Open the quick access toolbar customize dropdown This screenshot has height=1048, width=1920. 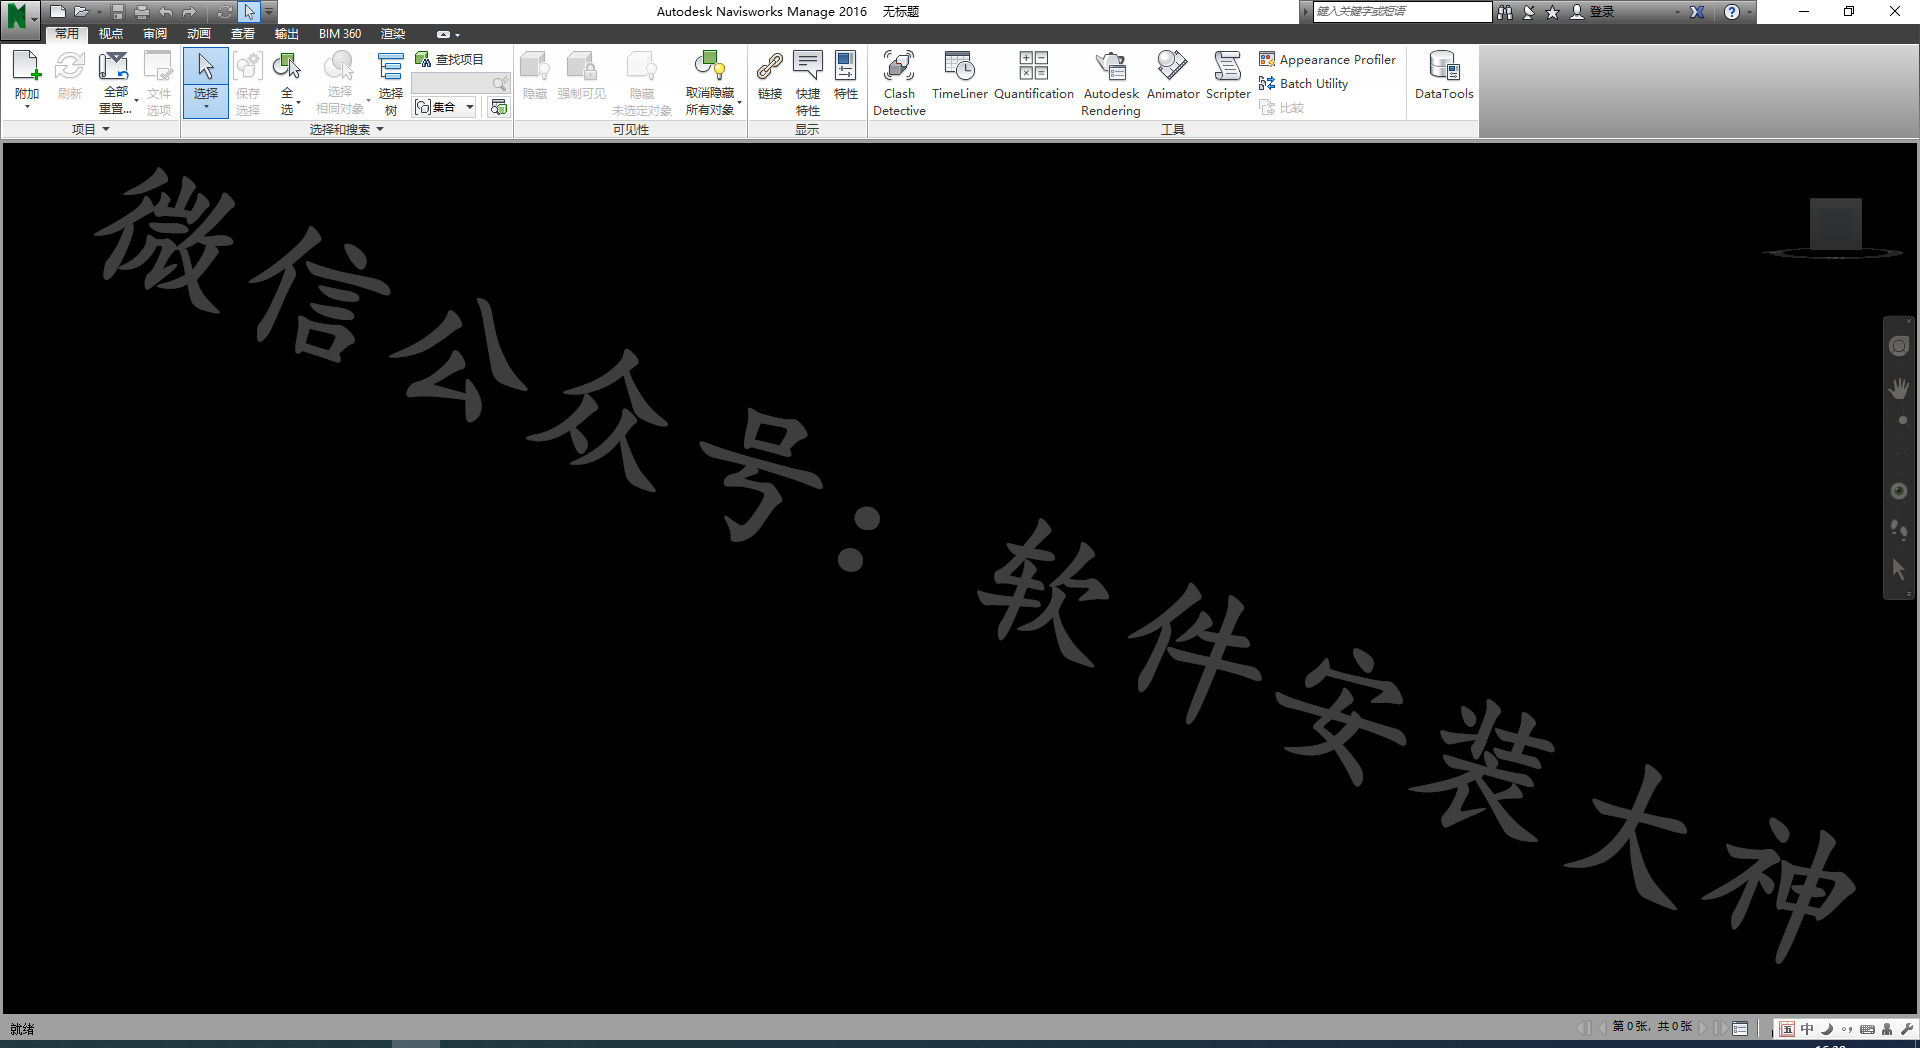(x=269, y=12)
